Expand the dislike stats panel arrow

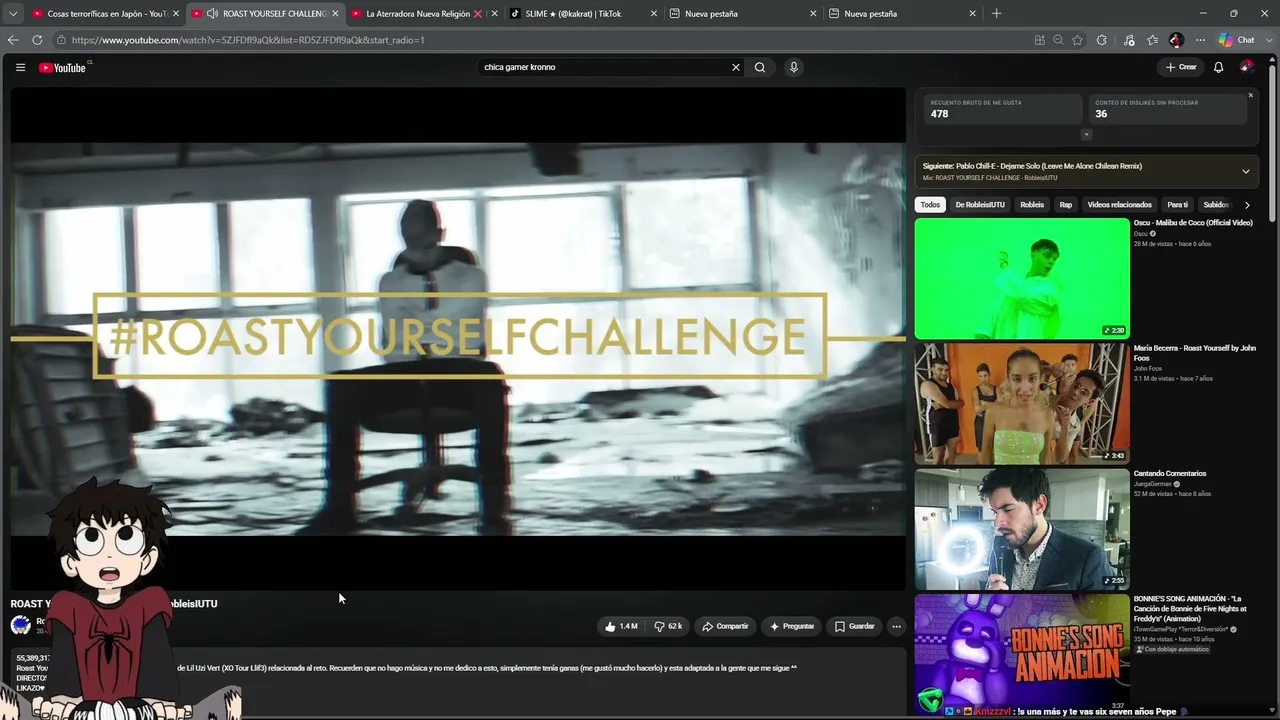[1086, 135]
